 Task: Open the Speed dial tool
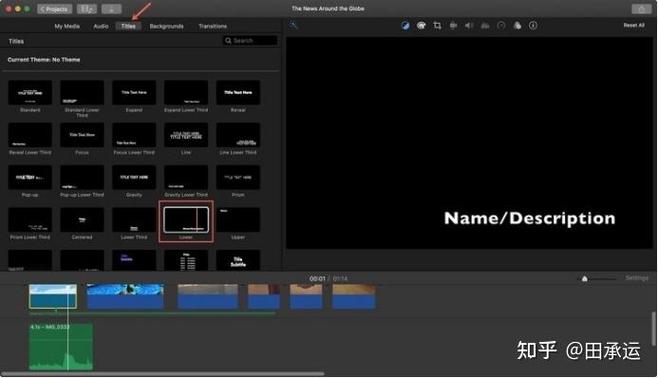[x=501, y=26]
